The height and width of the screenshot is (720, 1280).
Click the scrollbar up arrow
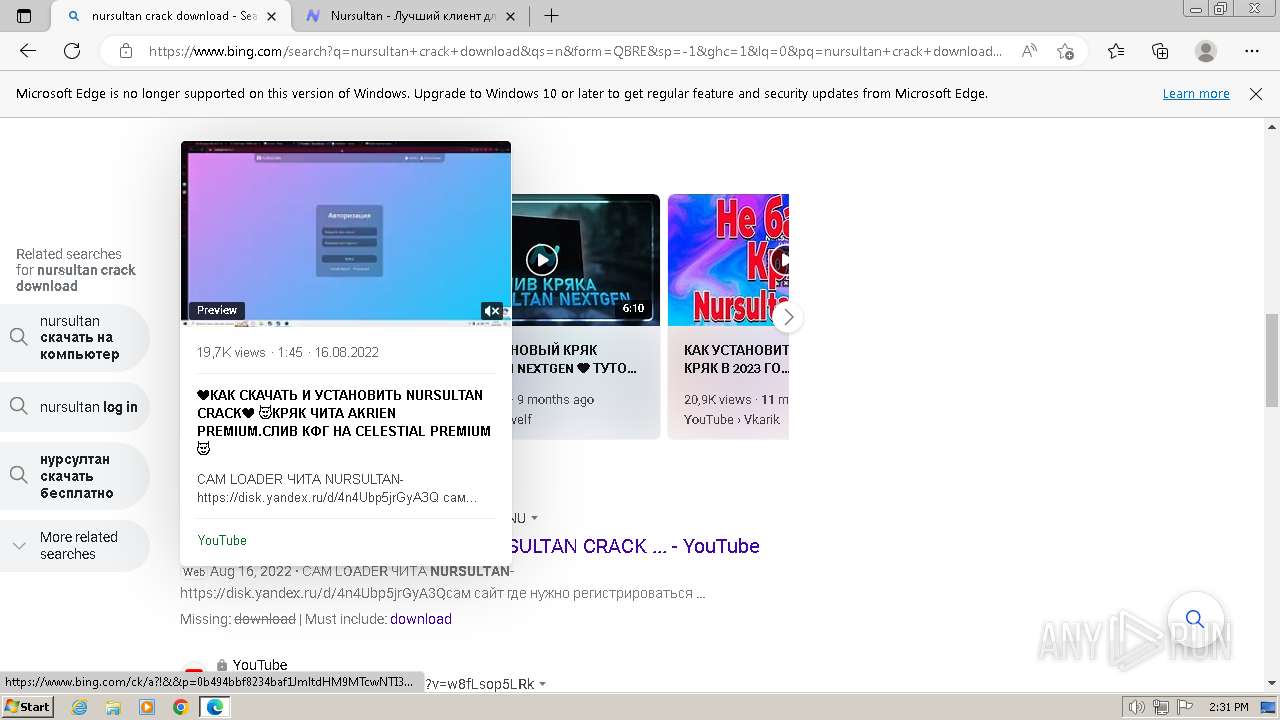pyautogui.click(x=1272, y=126)
